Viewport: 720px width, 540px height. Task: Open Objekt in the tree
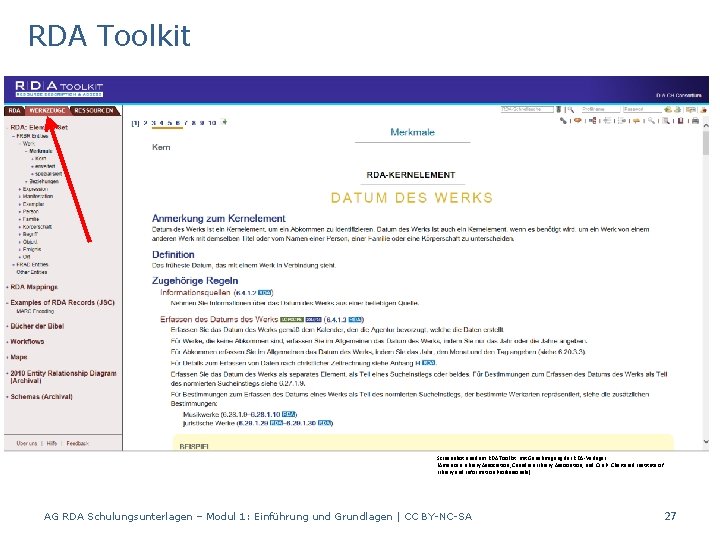pyautogui.click(x=30, y=242)
